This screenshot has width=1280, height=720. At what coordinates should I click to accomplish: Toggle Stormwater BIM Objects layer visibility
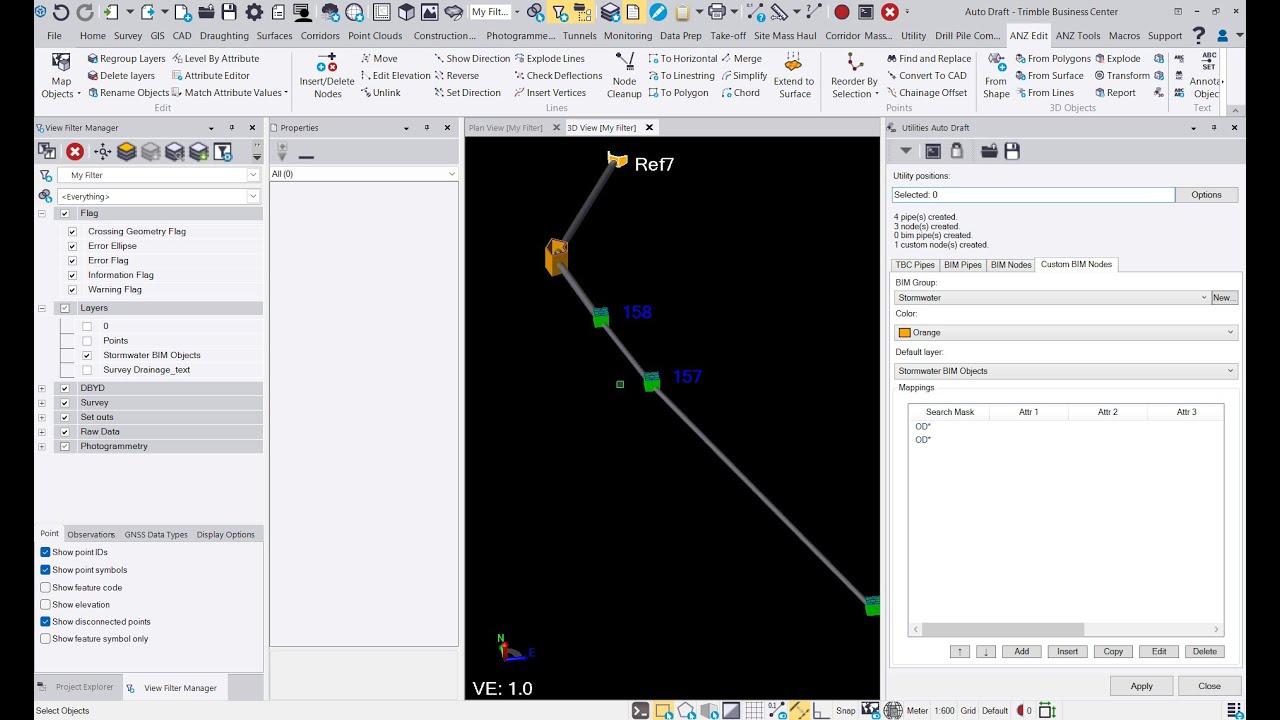pyautogui.click(x=87, y=355)
